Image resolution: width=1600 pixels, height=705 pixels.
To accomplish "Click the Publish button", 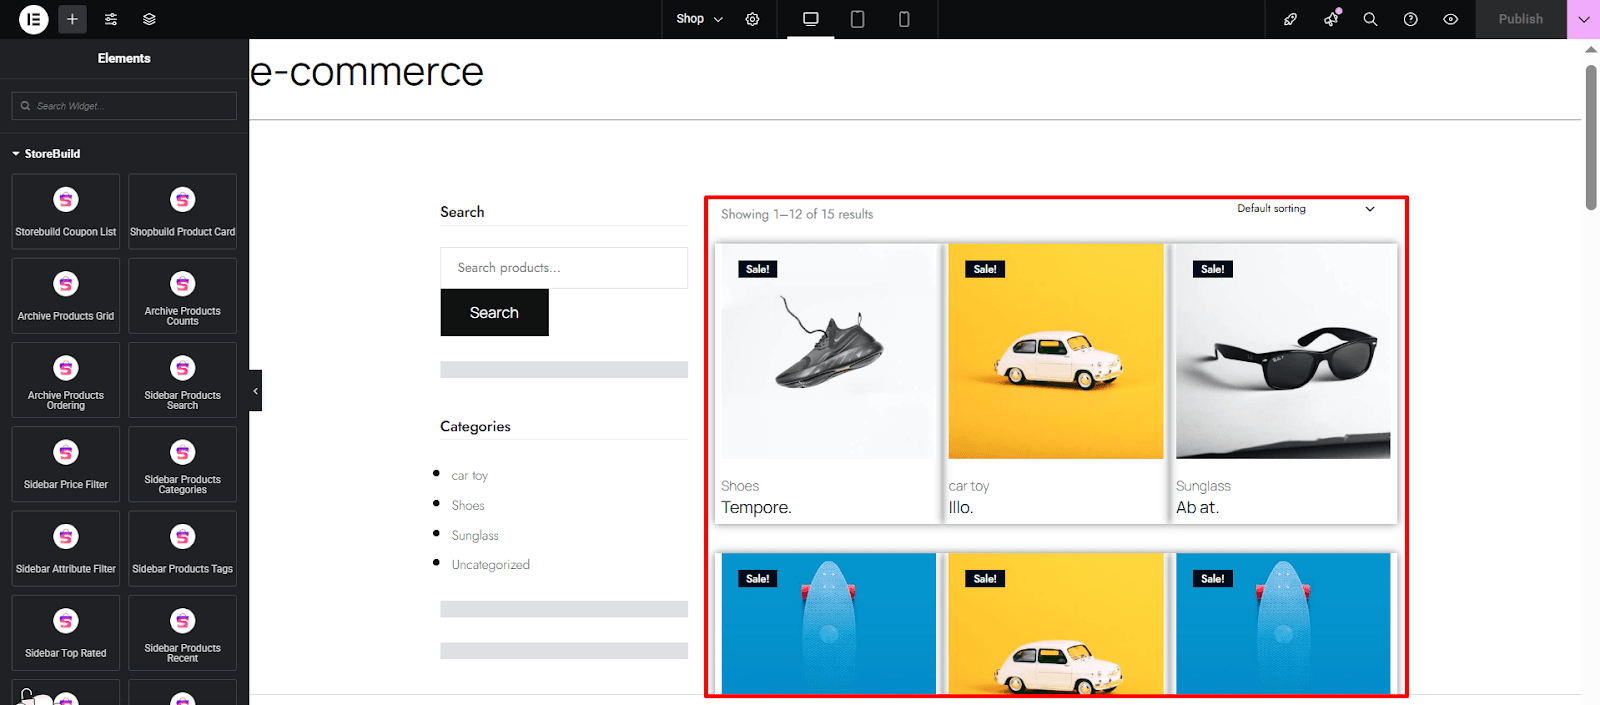I will [1521, 19].
